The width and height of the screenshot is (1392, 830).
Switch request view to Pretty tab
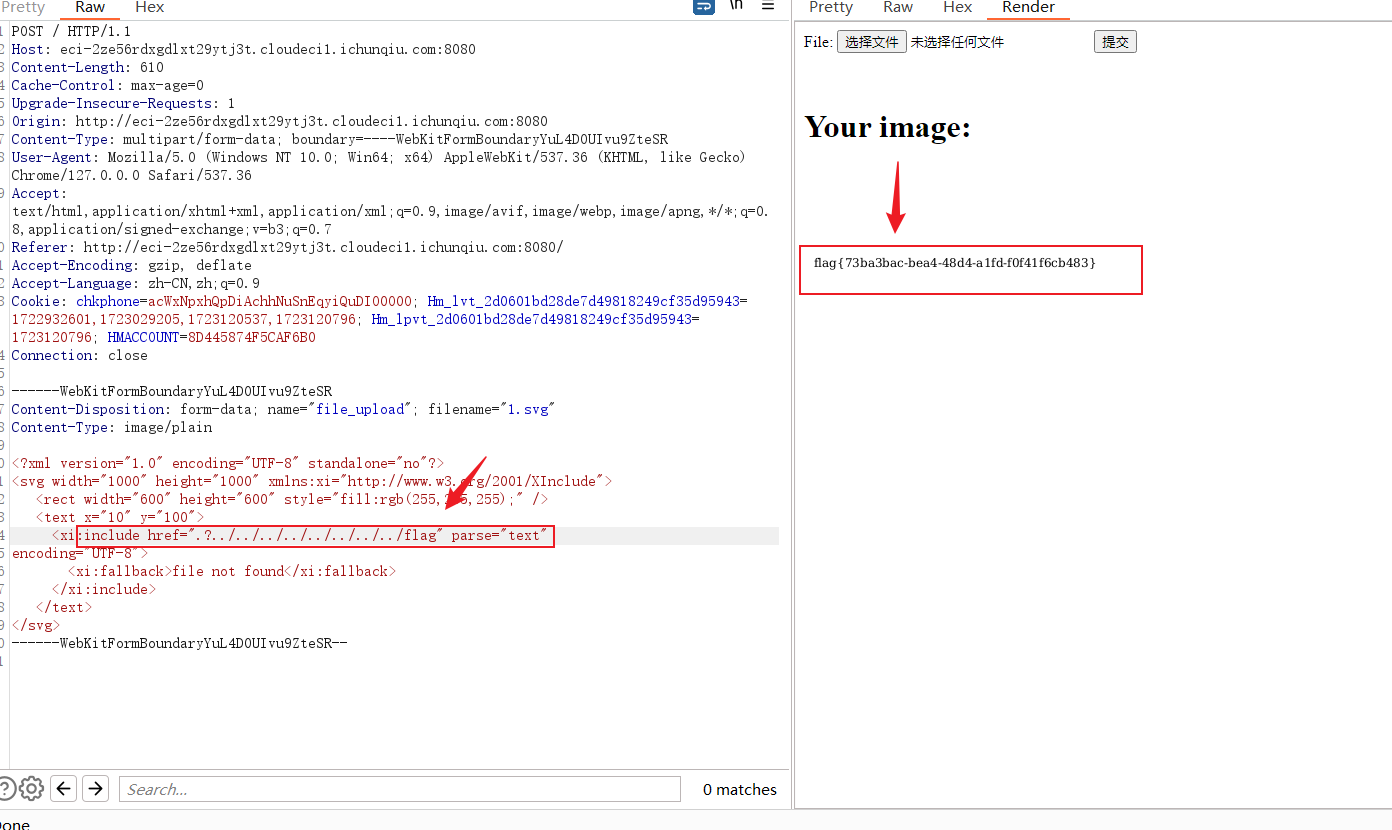coord(23,7)
